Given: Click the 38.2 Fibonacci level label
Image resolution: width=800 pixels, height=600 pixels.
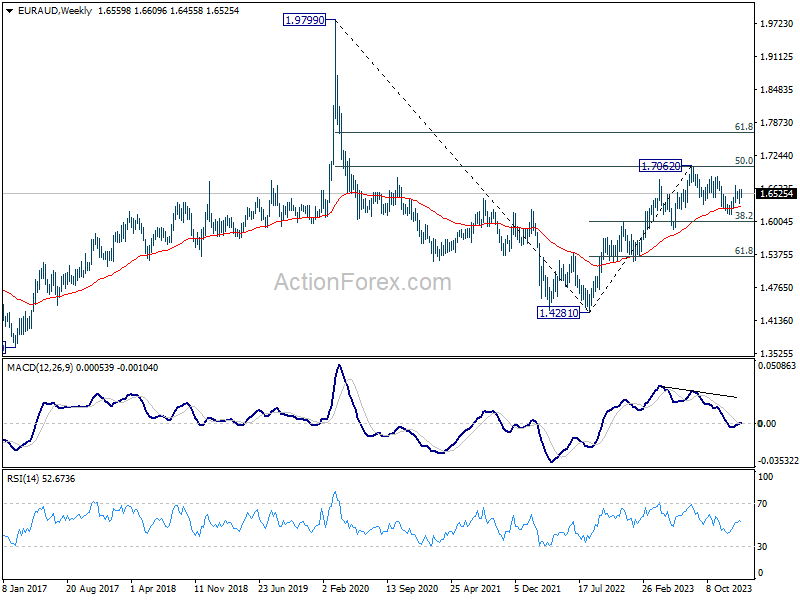Looking at the screenshot, I should coord(743,216).
